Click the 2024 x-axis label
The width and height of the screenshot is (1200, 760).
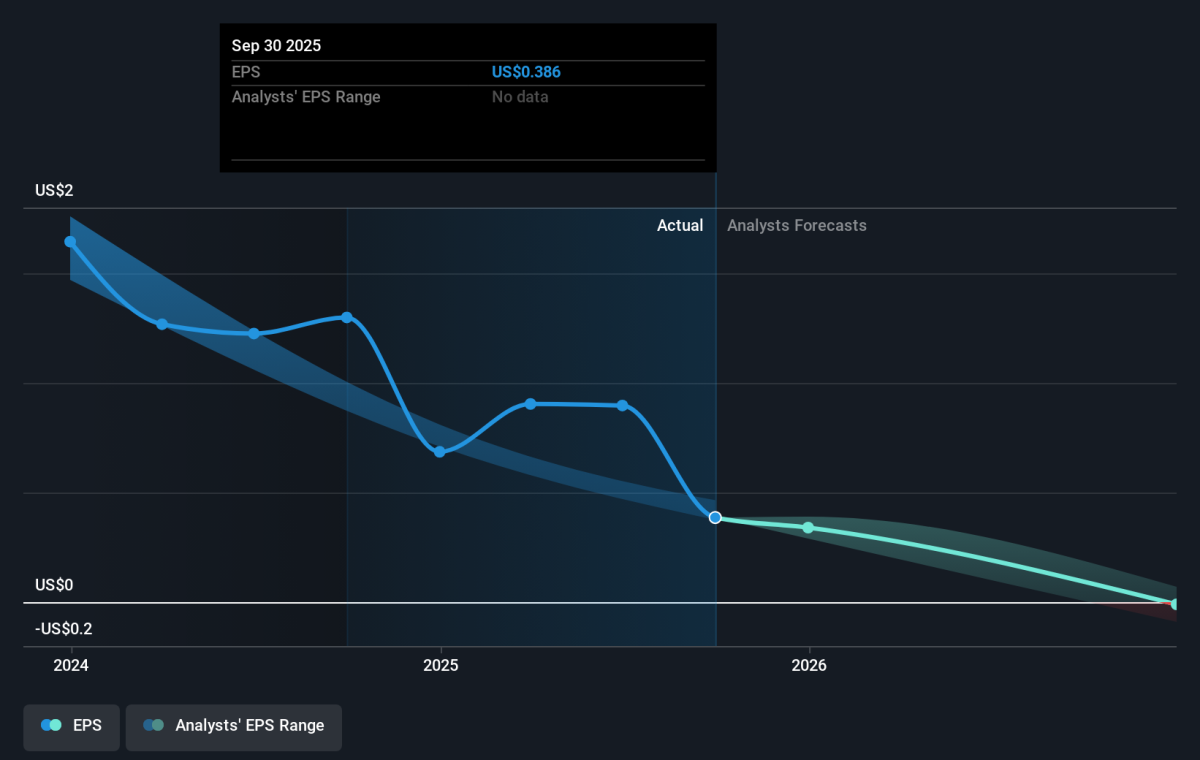coord(71,665)
